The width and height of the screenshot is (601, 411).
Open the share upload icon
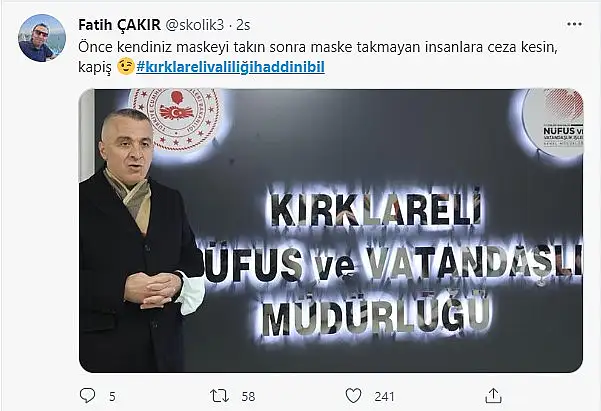pyautogui.click(x=493, y=395)
